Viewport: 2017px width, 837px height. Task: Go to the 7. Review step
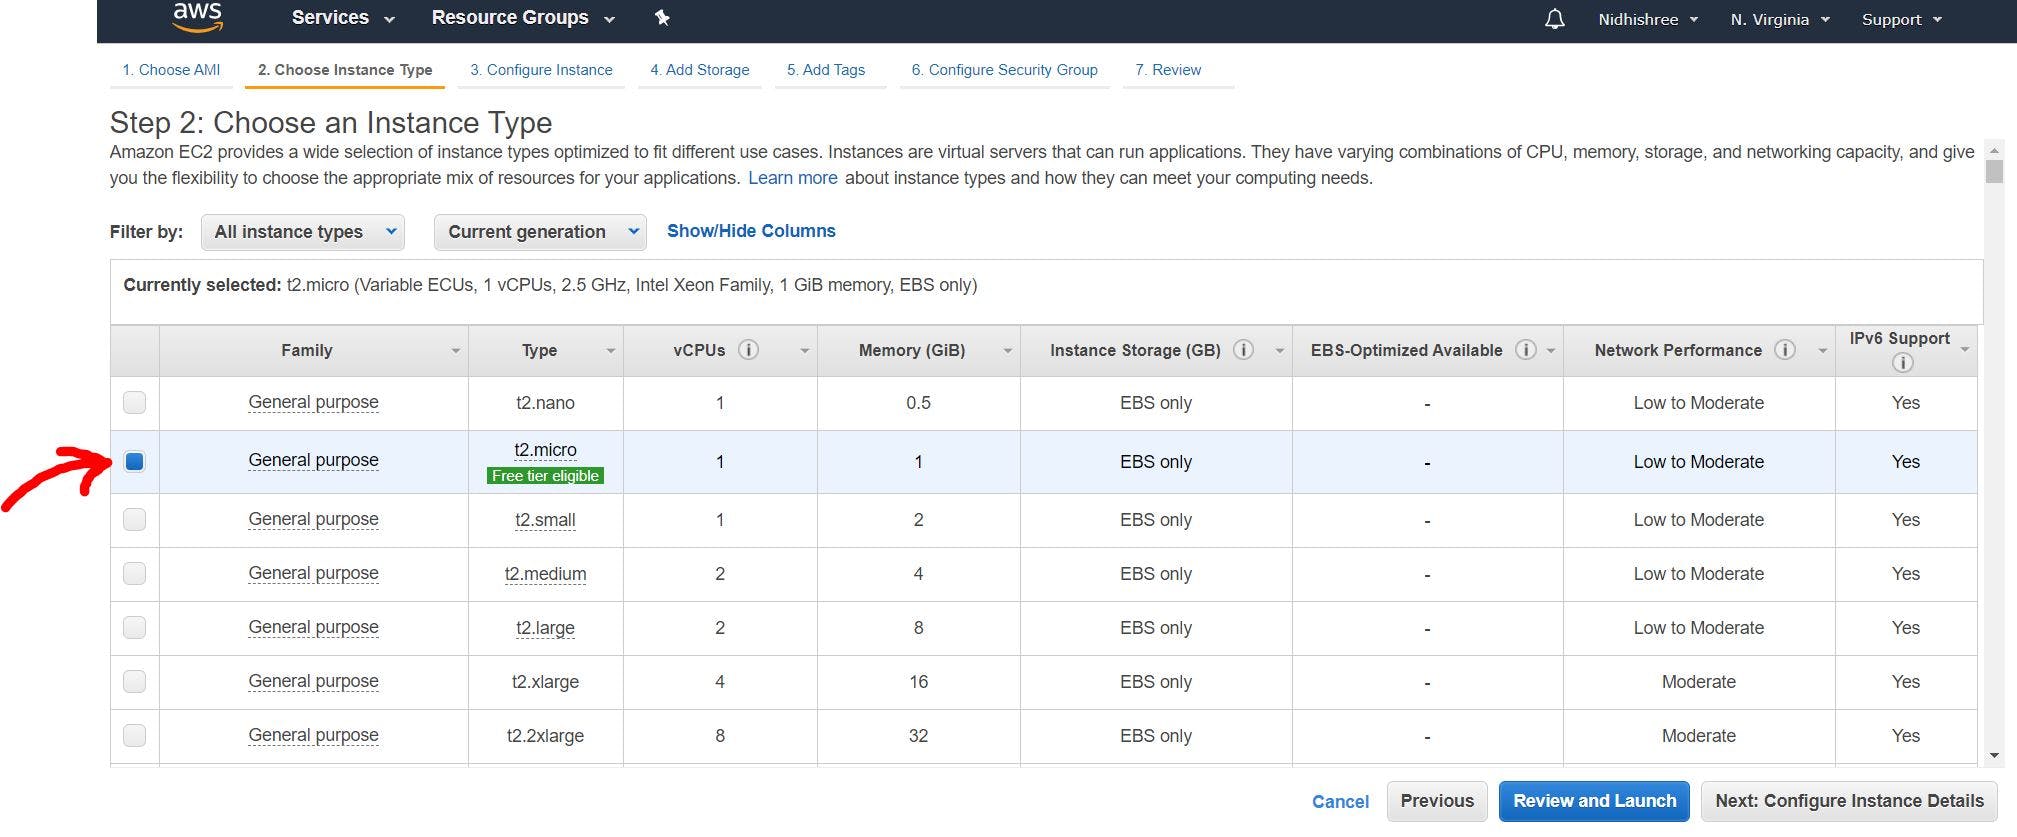click(x=1168, y=70)
